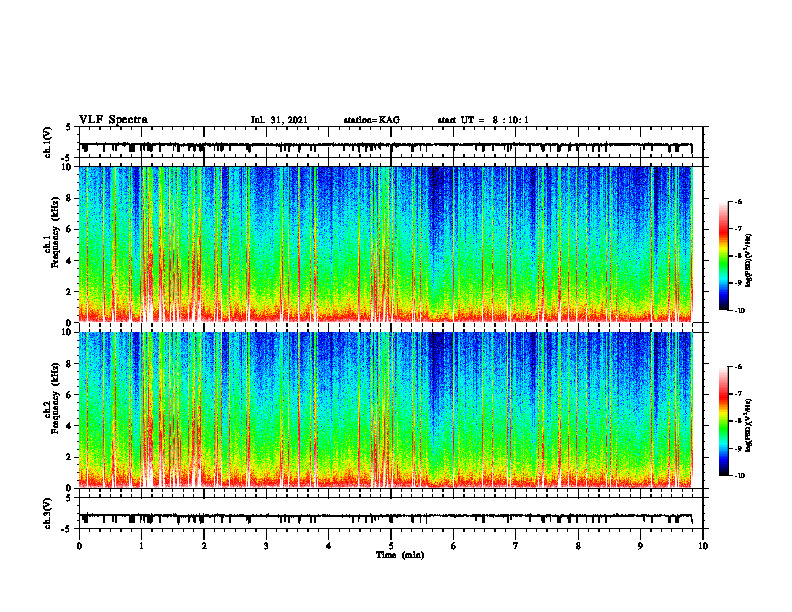Click the '-6' value on ch.2 colorbar
The width and height of the screenshot is (792, 612).
[x=738, y=367]
